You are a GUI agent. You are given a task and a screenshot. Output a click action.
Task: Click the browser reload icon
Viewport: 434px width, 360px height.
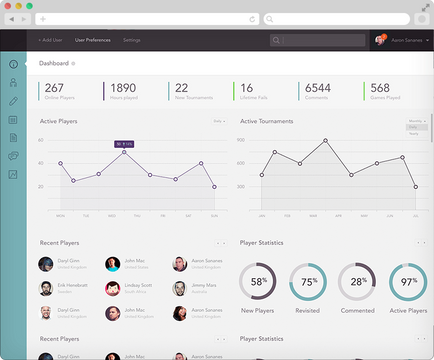tap(252, 19)
